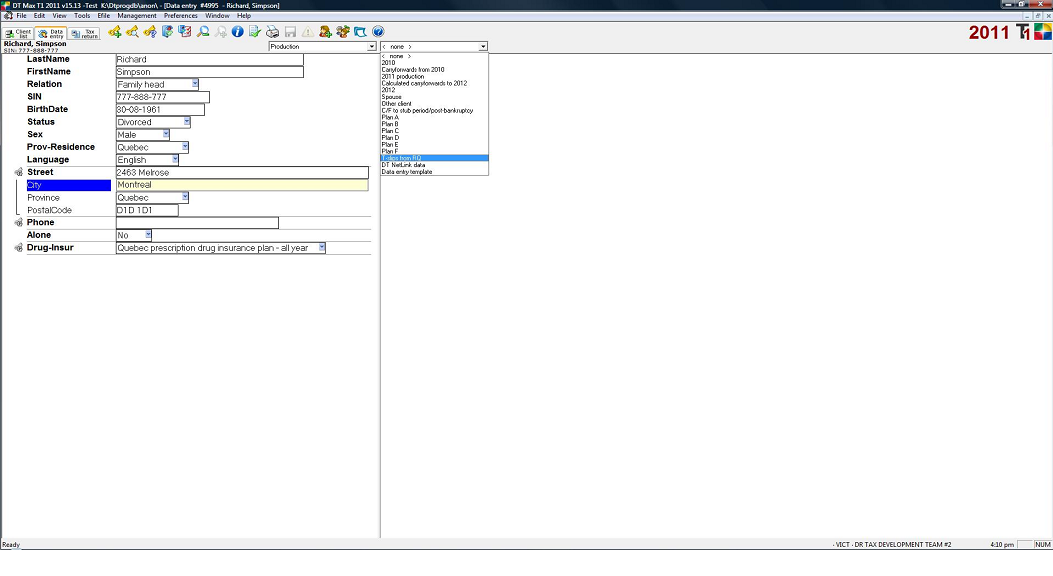Click the blue help question mark icon
This screenshot has width=1053, height=576.
coord(378,32)
